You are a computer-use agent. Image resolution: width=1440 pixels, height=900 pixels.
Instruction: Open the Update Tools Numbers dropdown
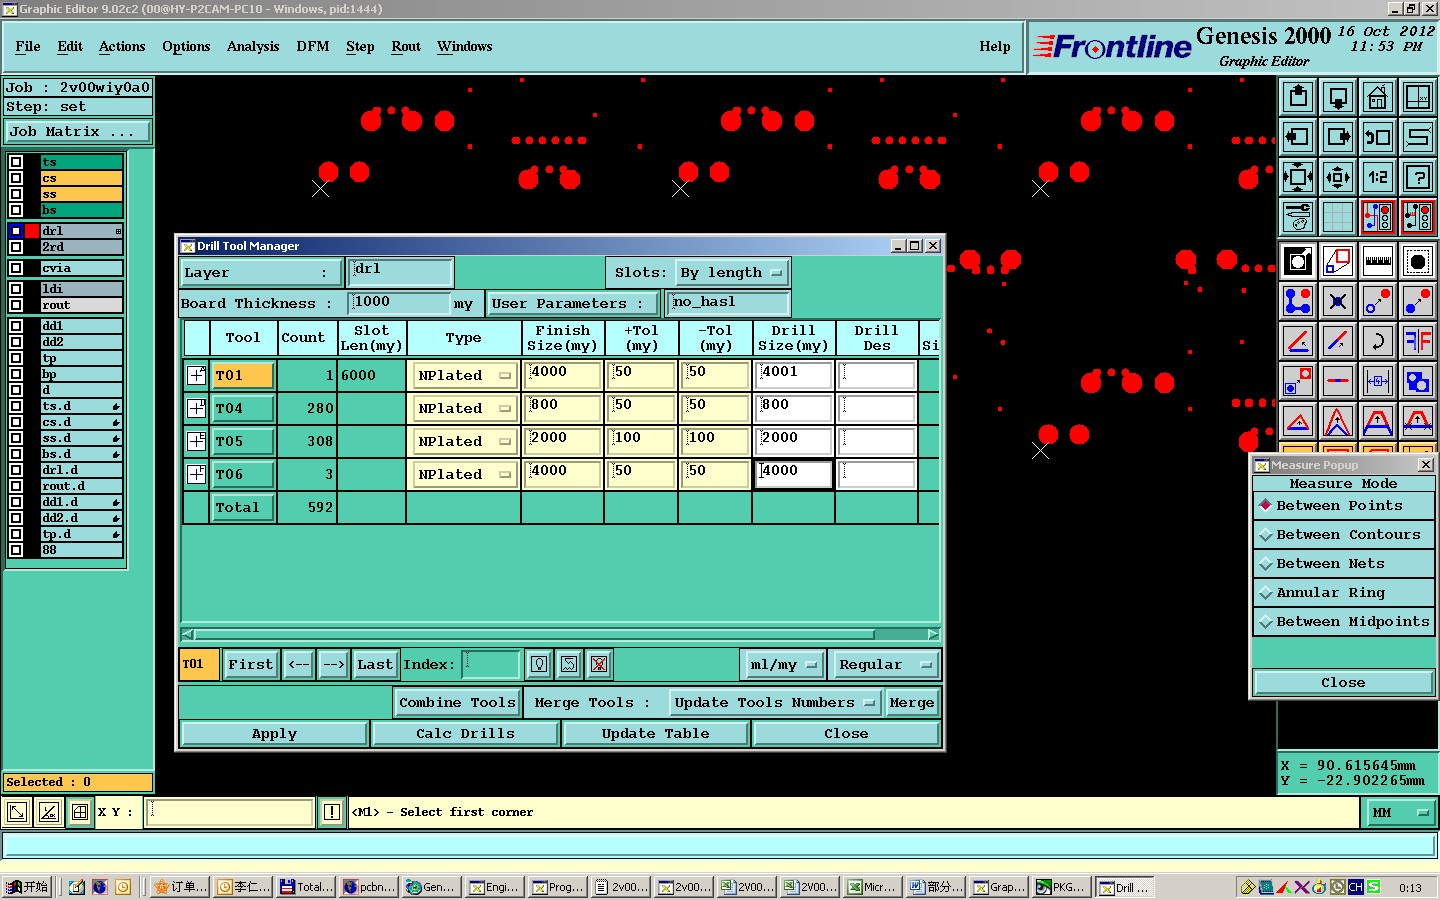click(x=775, y=703)
